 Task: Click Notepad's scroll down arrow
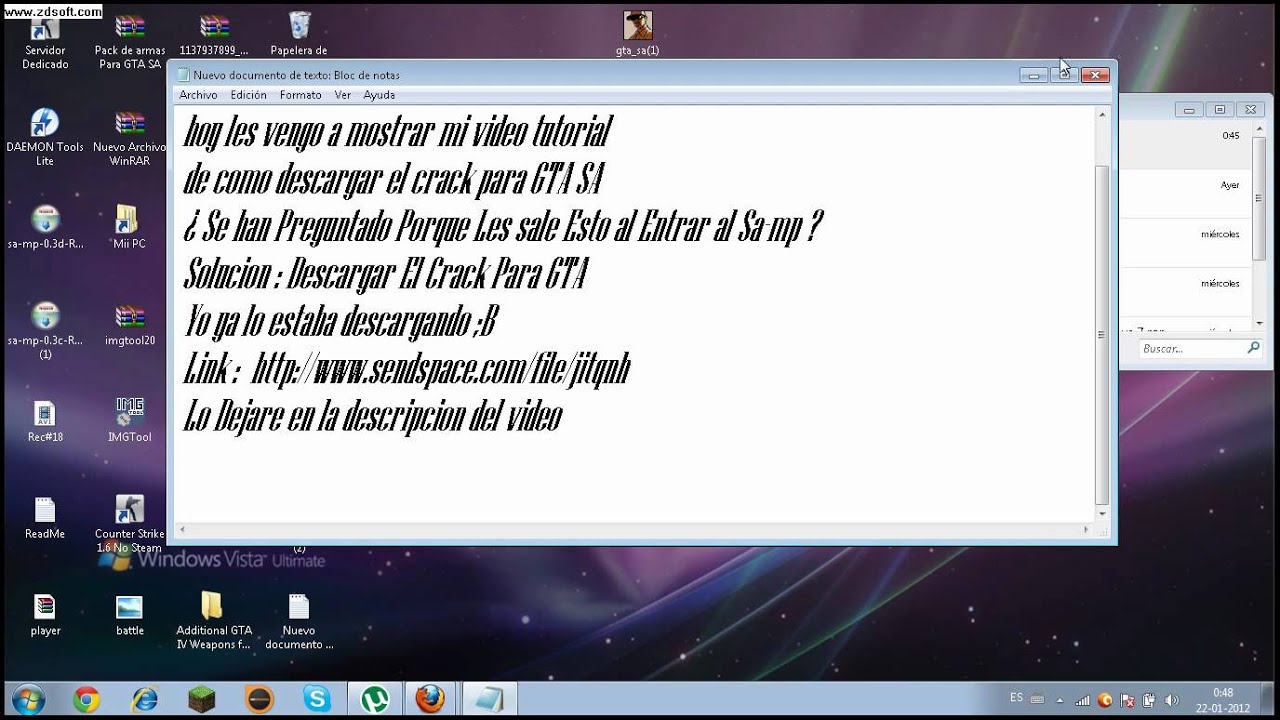[x=1102, y=514]
